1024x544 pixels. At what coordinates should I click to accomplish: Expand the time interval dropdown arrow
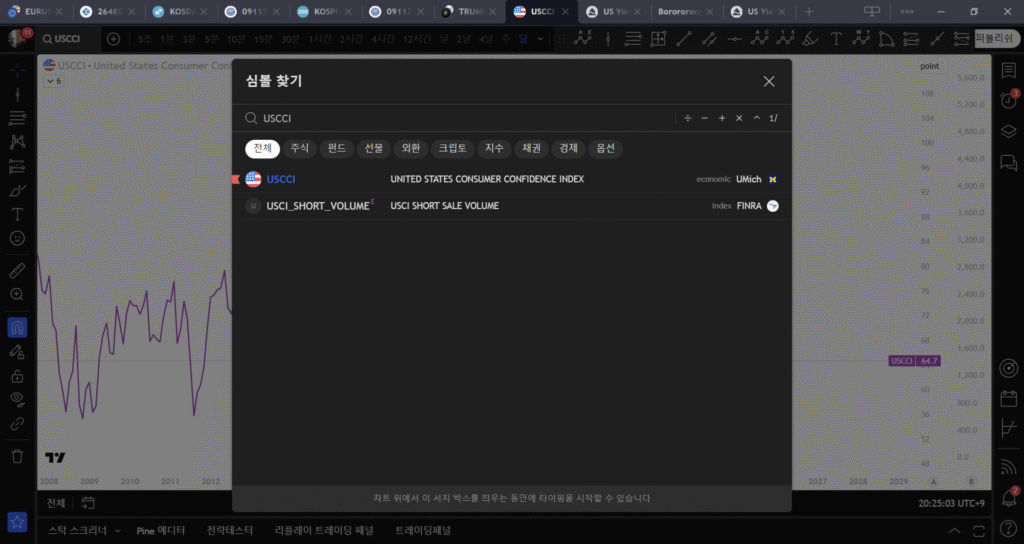click(x=540, y=39)
